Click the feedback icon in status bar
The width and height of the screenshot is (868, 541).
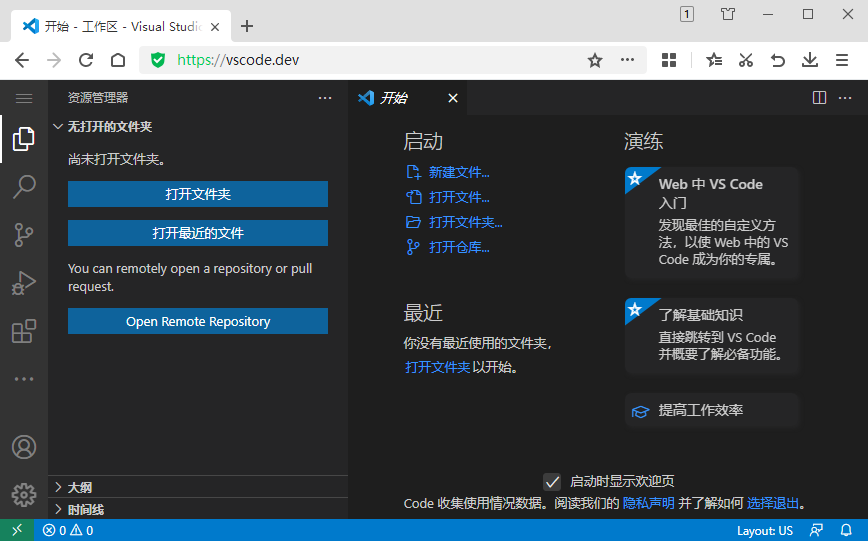817,530
